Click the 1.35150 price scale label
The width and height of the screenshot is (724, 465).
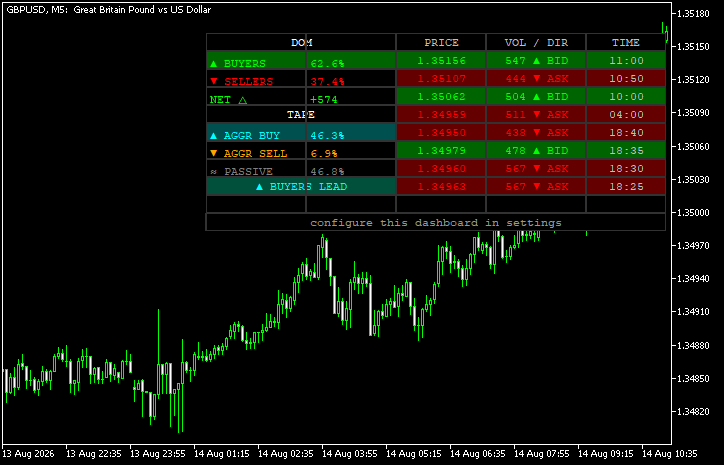pyautogui.click(x=693, y=47)
